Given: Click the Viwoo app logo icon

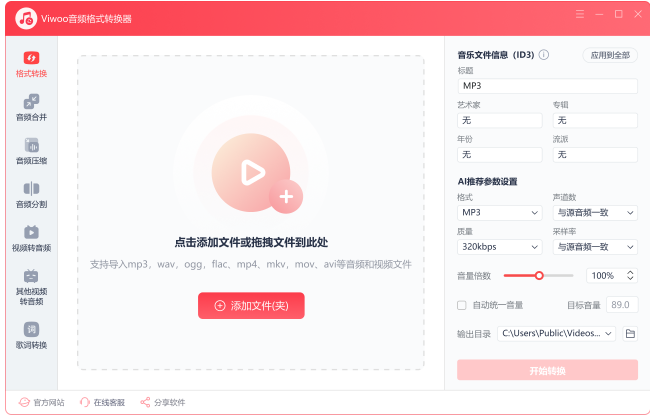Looking at the screenshot, I should click(x=26, y=18).
